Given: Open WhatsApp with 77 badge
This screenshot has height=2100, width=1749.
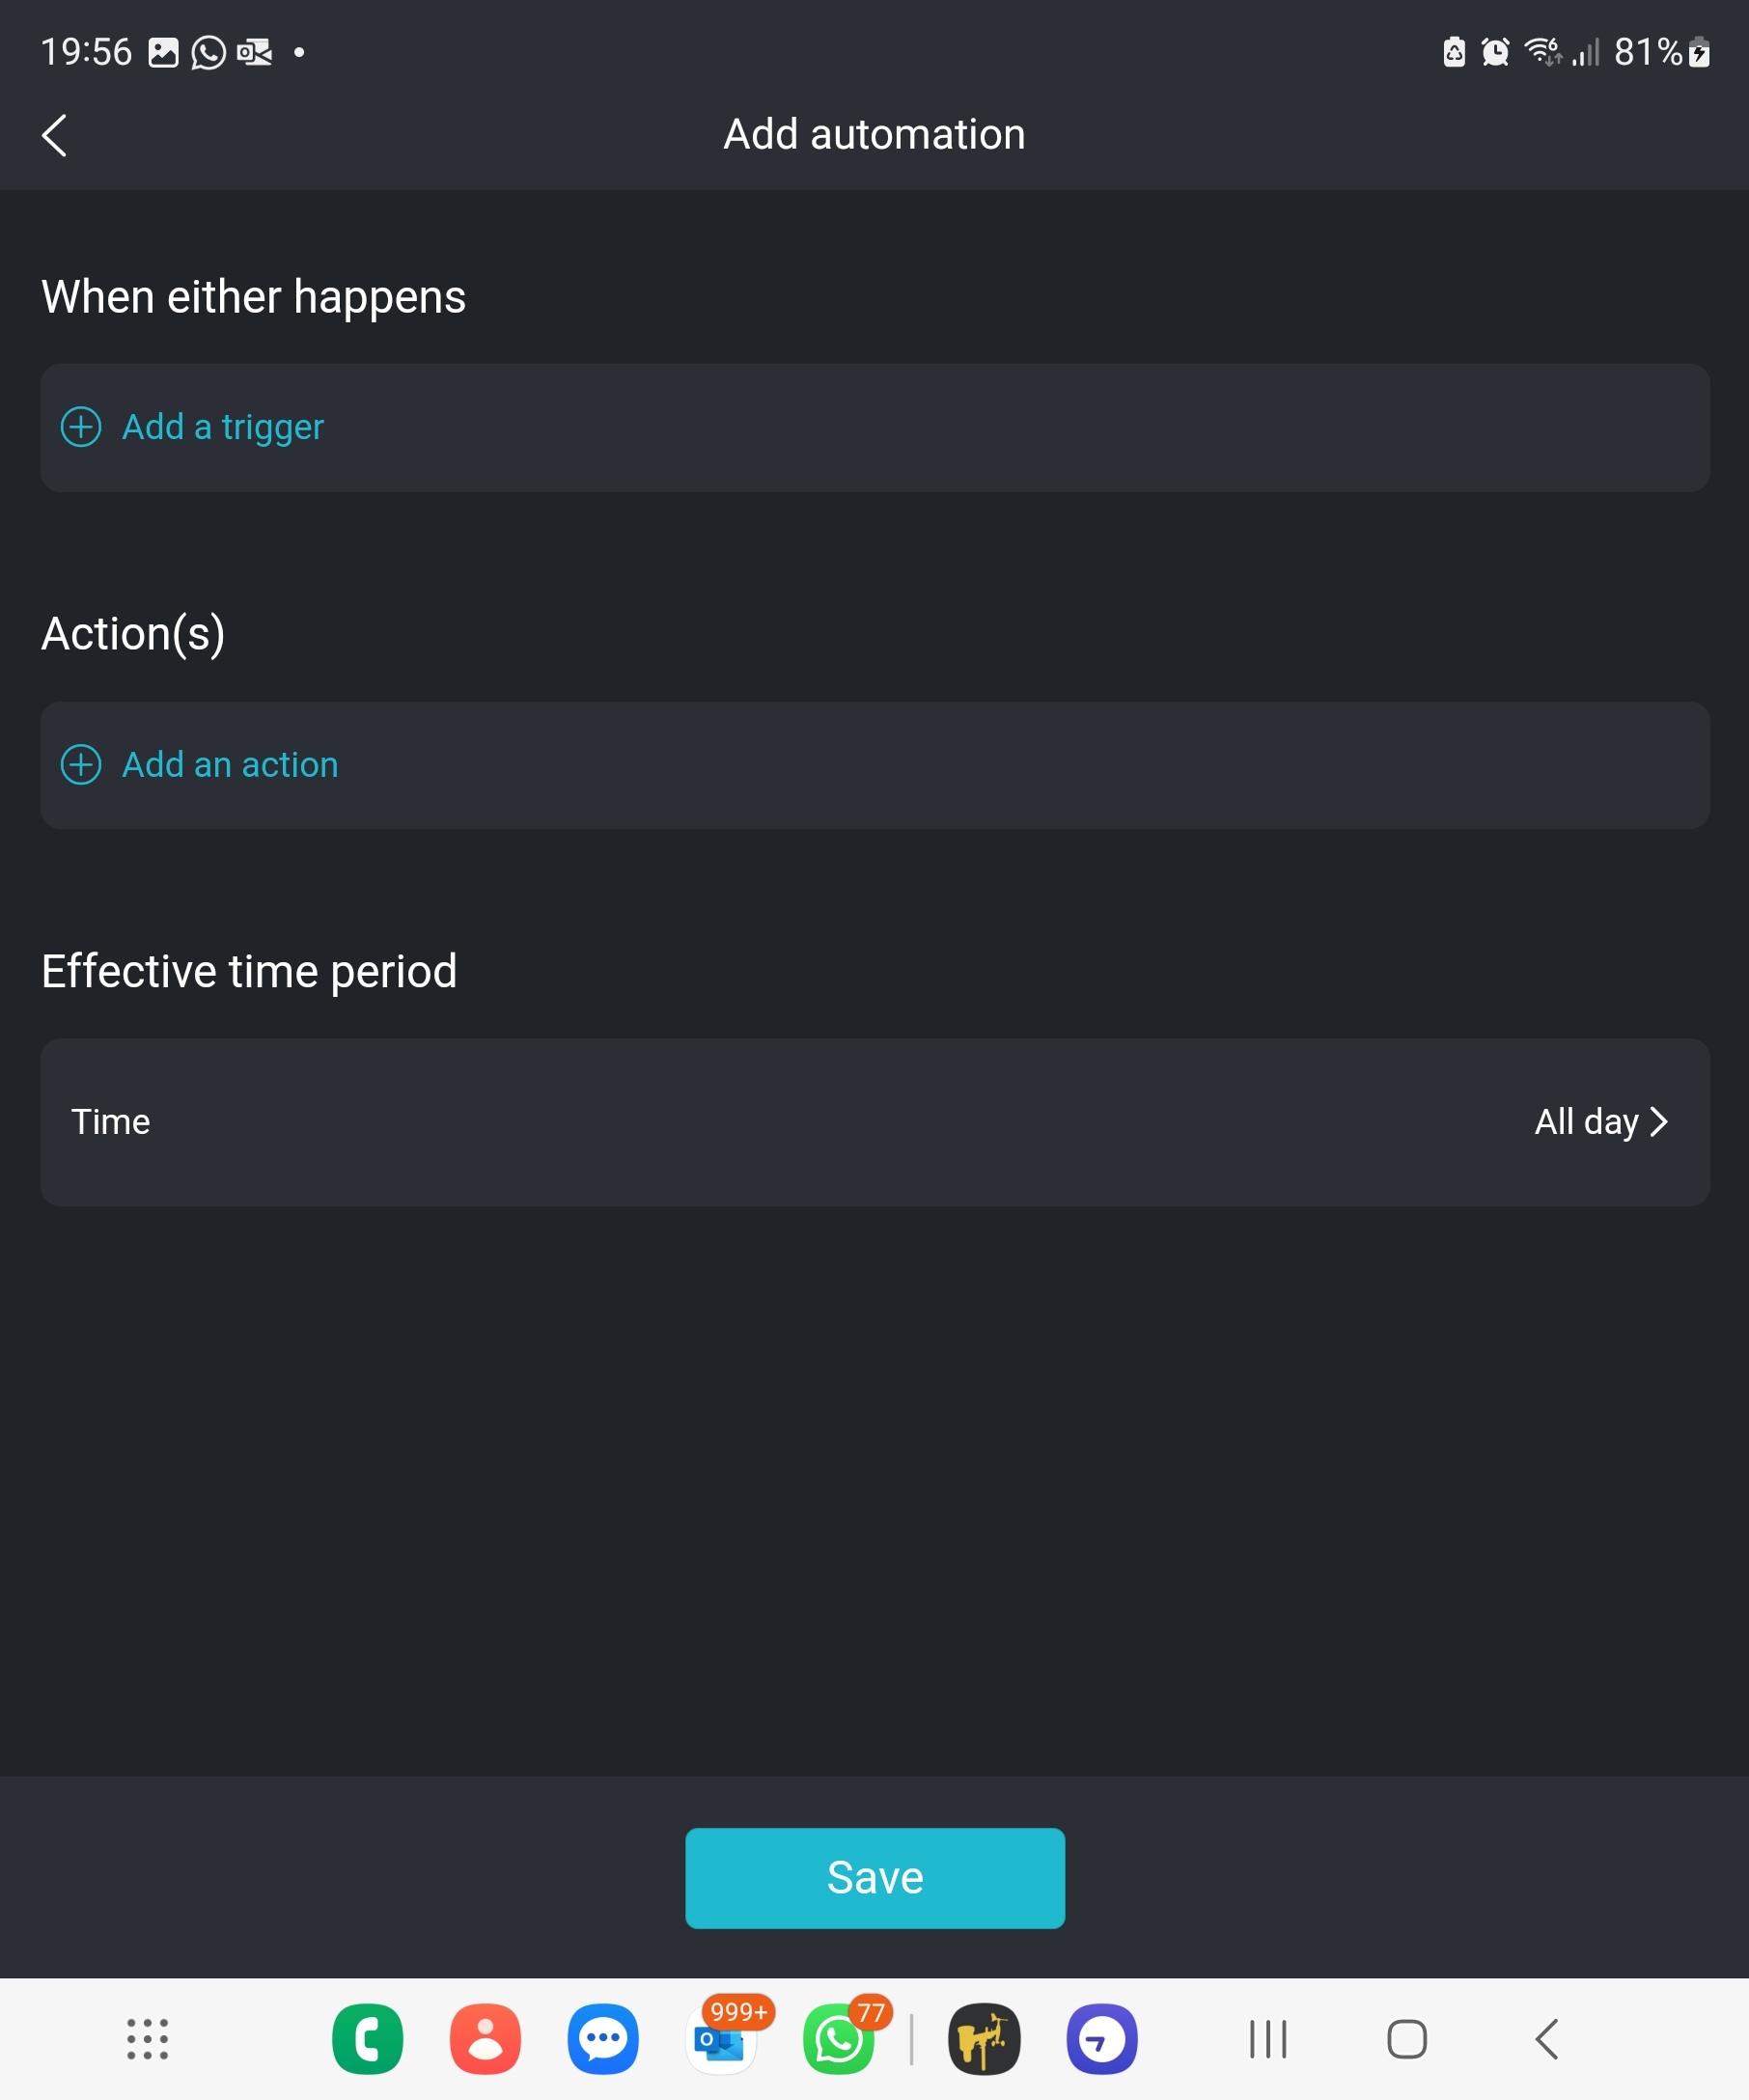Looking at the screenshot, I should click(838, 2041).
